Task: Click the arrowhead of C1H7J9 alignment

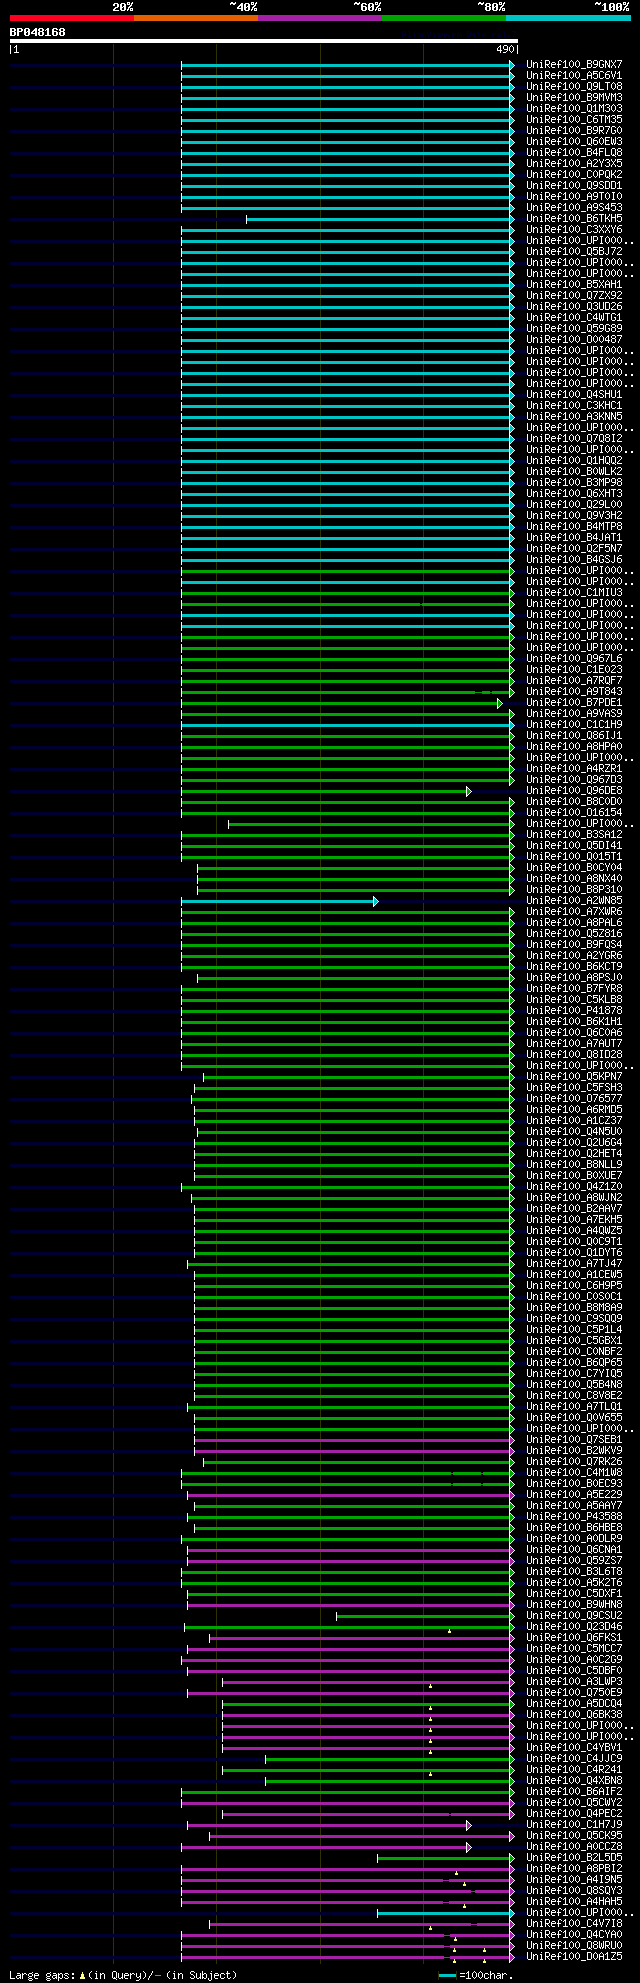Action: [469, 1825]
